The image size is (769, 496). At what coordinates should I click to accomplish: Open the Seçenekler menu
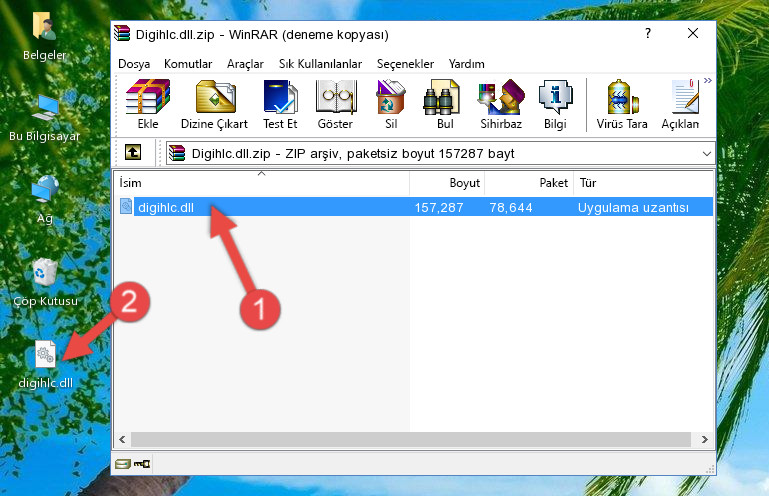pos(405,64)
